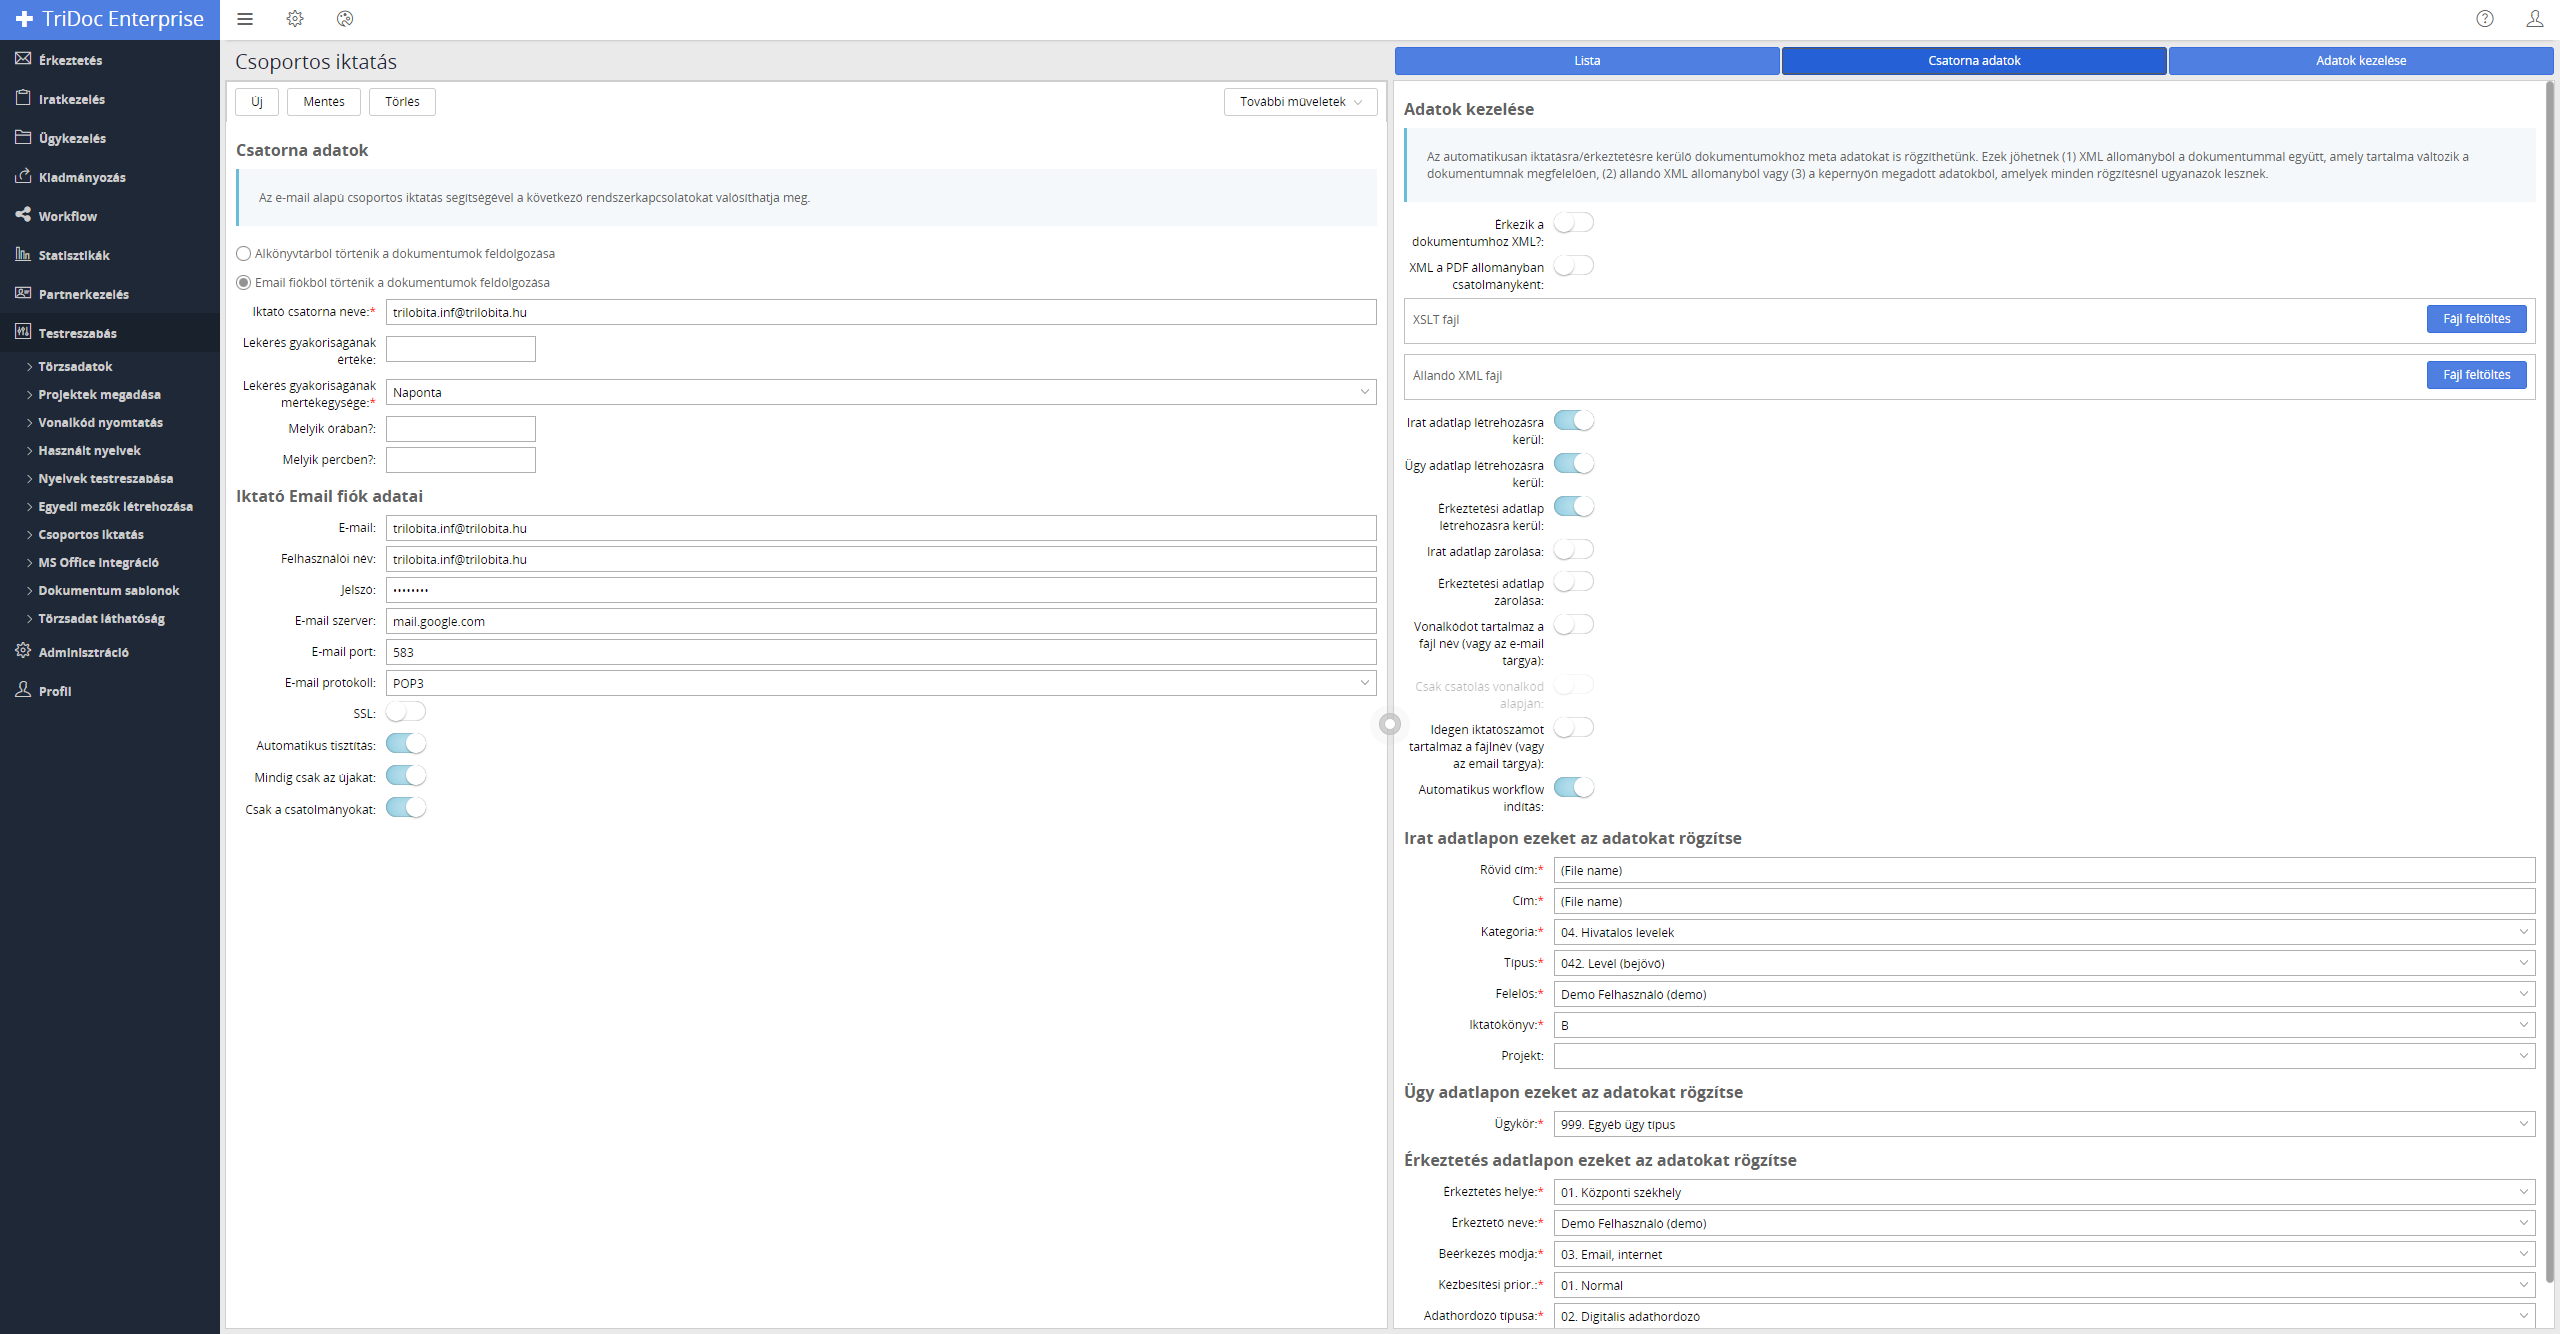The width and height of the screenshot is (2560, 1334).
Task: Expand the További műveletek dropdown
Action: point(1300,102)
